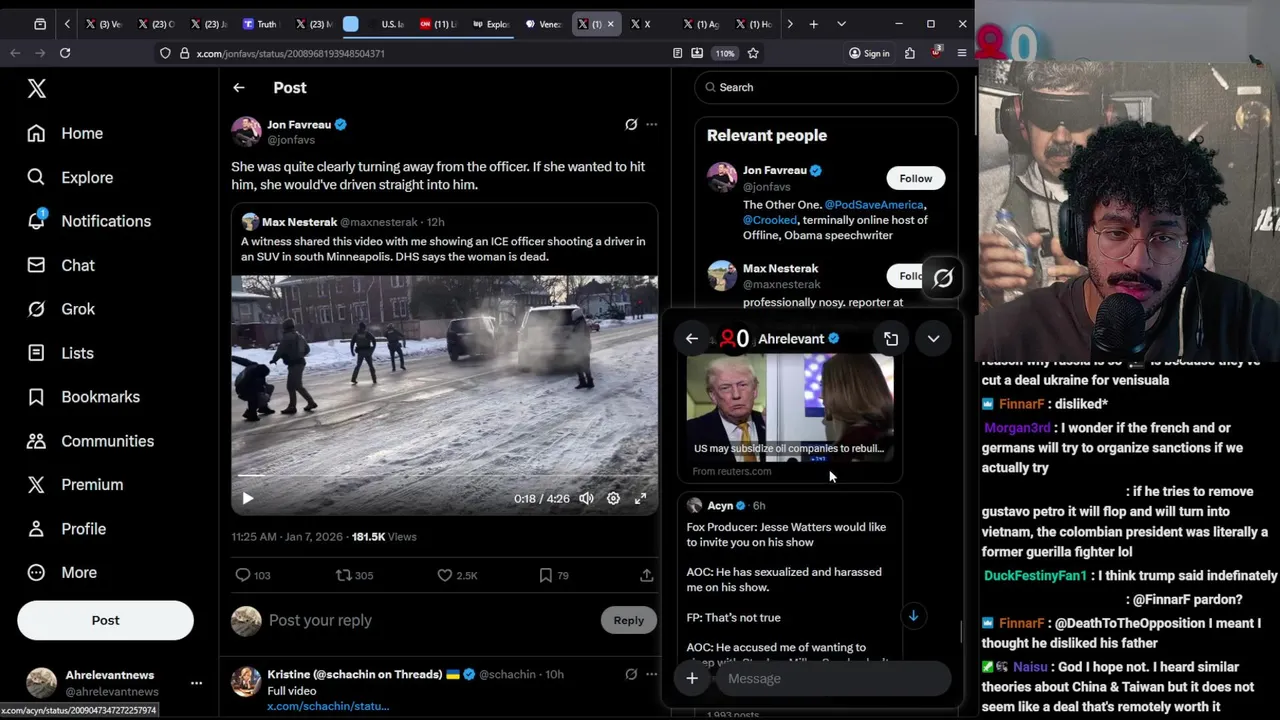Seek on the video progress bar
The height and width of the screenshot is (720, 1280).
(x=445, y=475)
